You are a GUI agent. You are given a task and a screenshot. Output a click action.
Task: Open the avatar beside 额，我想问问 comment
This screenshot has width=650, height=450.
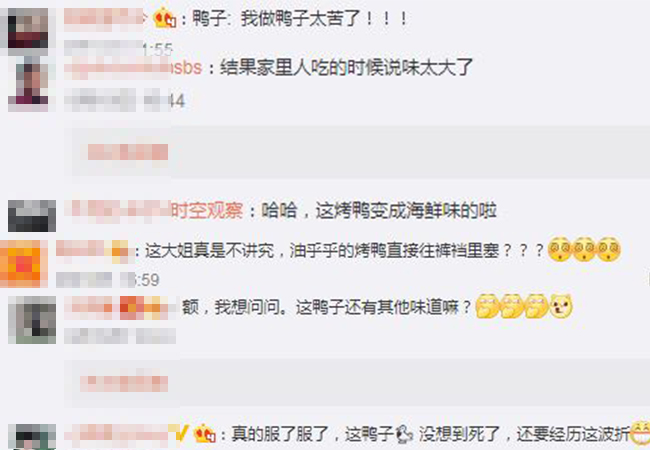click(32, 319)
